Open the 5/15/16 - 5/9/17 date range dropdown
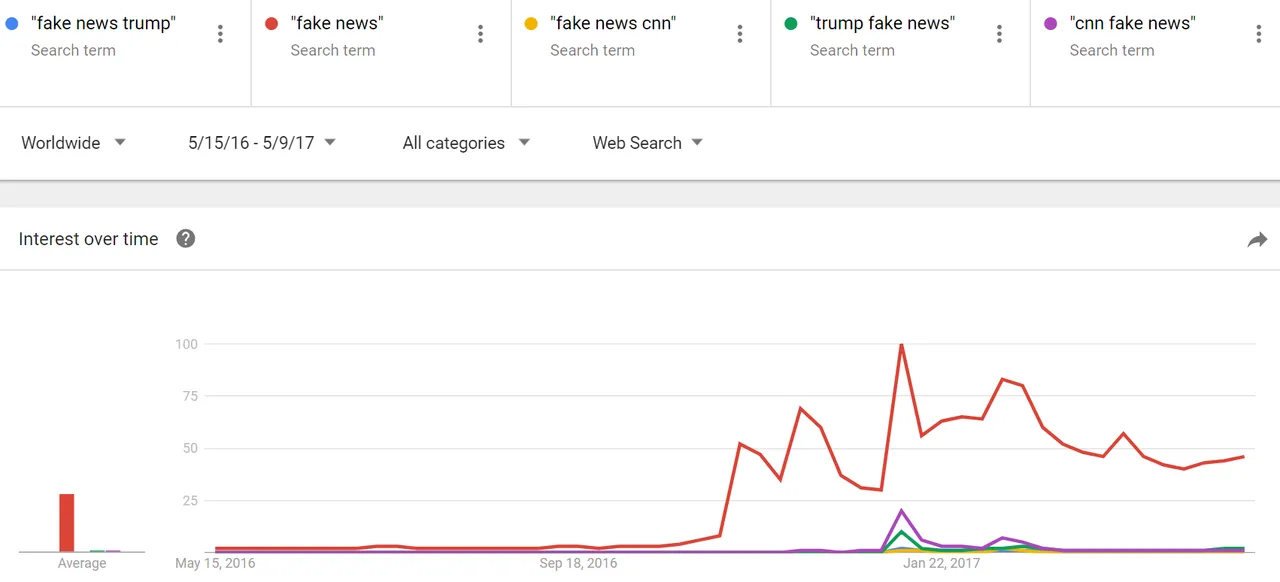 tap(262, 143)
